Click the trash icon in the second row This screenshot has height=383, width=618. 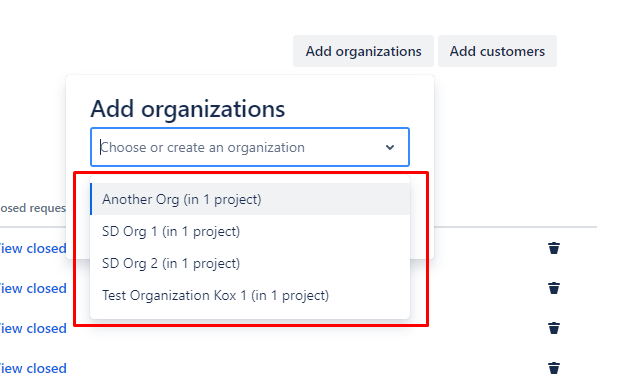[554, 288]
